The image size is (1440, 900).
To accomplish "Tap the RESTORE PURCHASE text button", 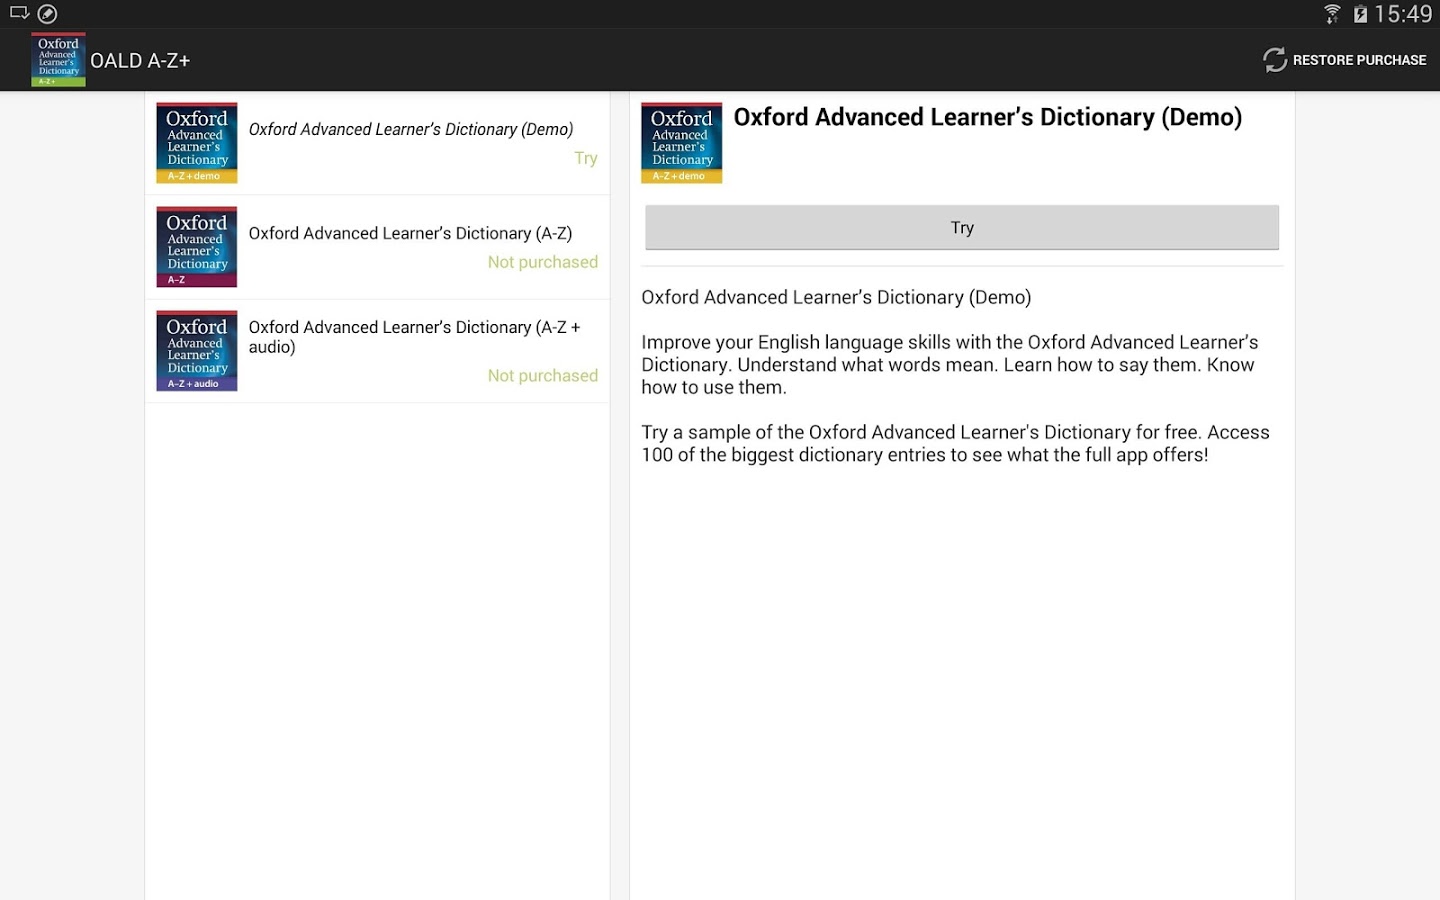I will (x=1359, y=60).
